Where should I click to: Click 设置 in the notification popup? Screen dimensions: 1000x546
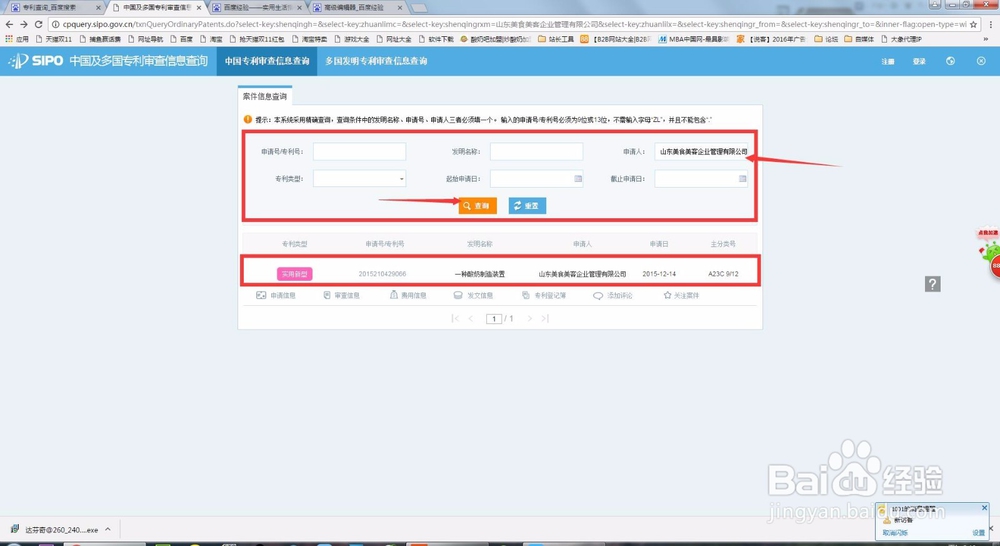[978, 533]
